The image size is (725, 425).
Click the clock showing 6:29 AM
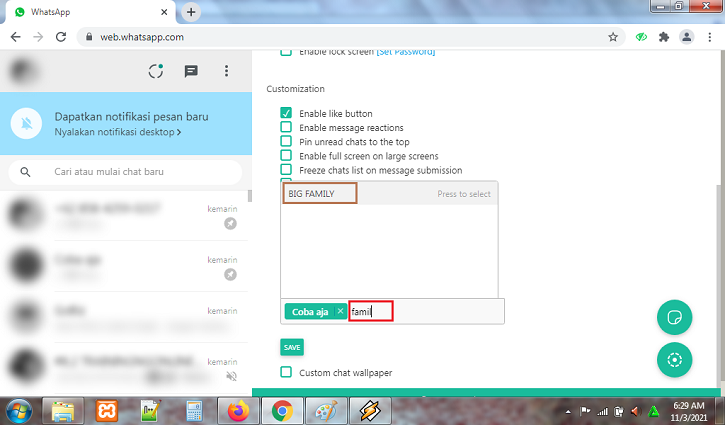(x=688, y=411)
